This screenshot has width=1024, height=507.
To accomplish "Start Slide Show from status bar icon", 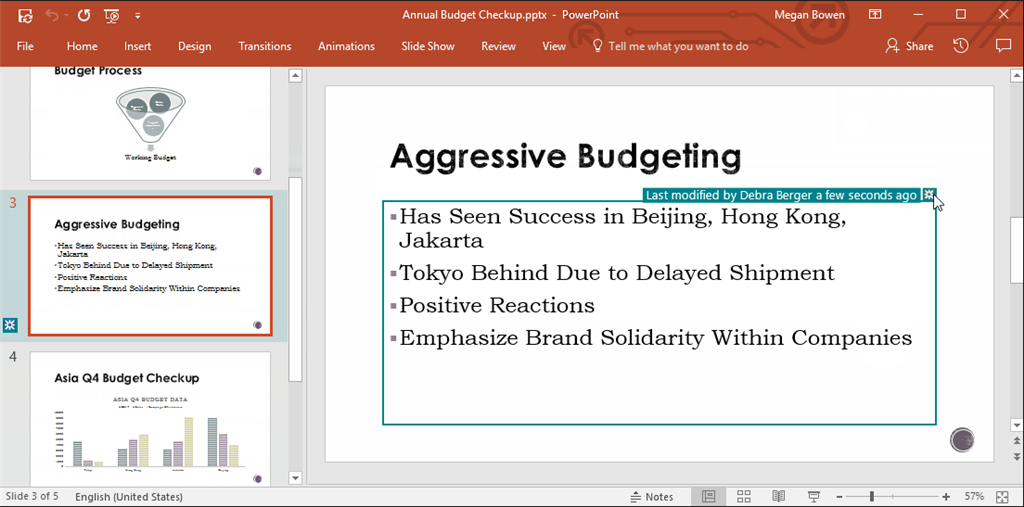I will [814, 496].
